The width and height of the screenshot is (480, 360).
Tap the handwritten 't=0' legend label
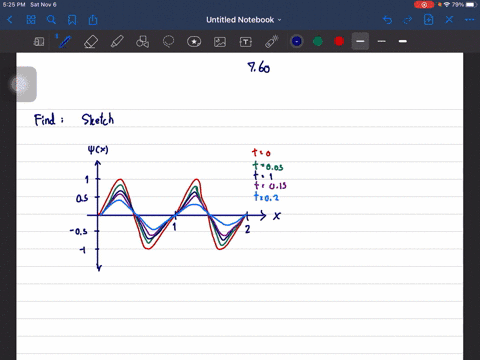click(x=261, y=153)
